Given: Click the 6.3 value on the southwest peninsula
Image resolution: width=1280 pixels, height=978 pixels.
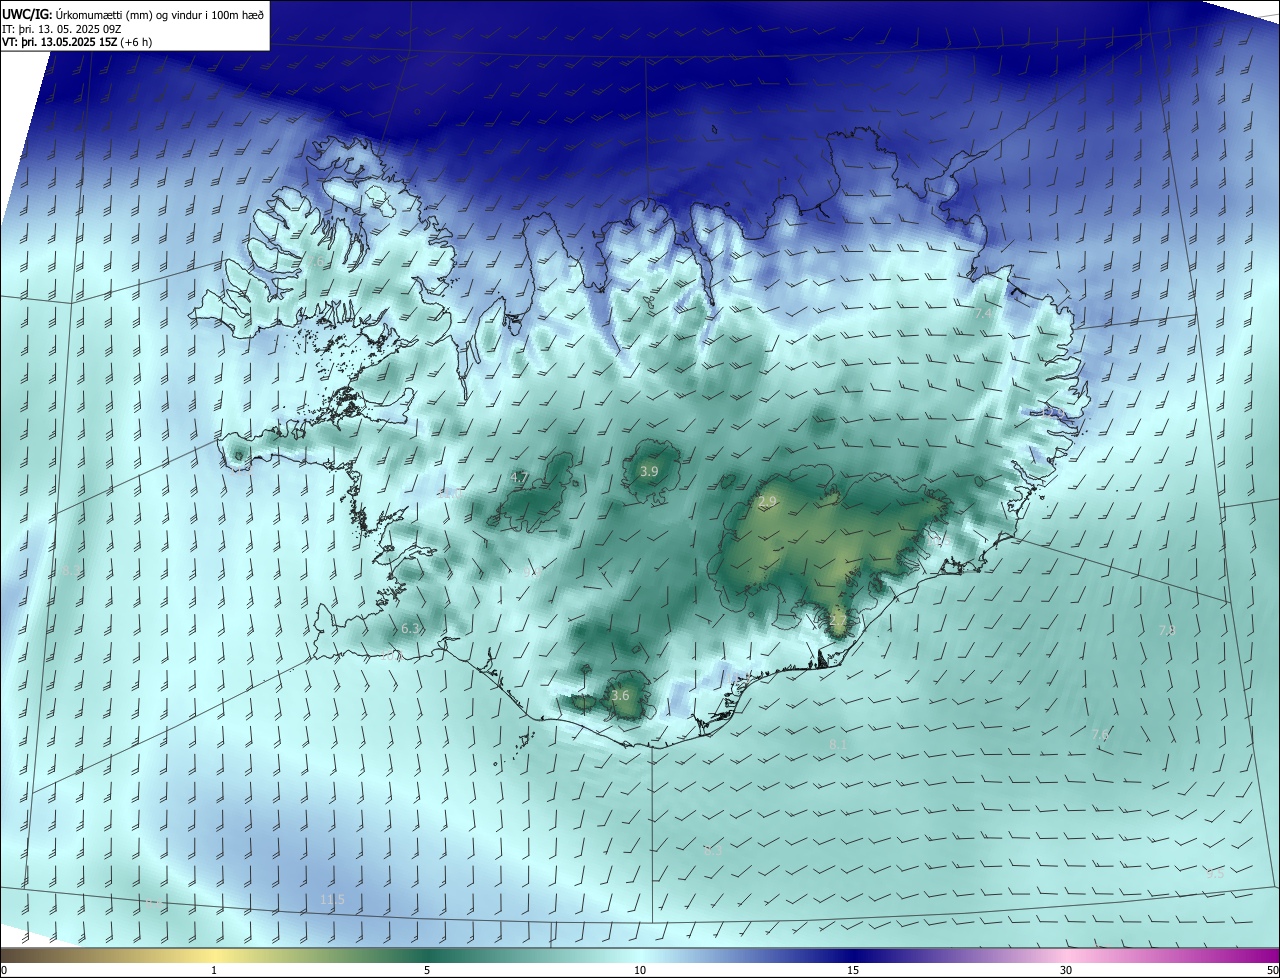Looking at the screenshot, I should (410, 629).
